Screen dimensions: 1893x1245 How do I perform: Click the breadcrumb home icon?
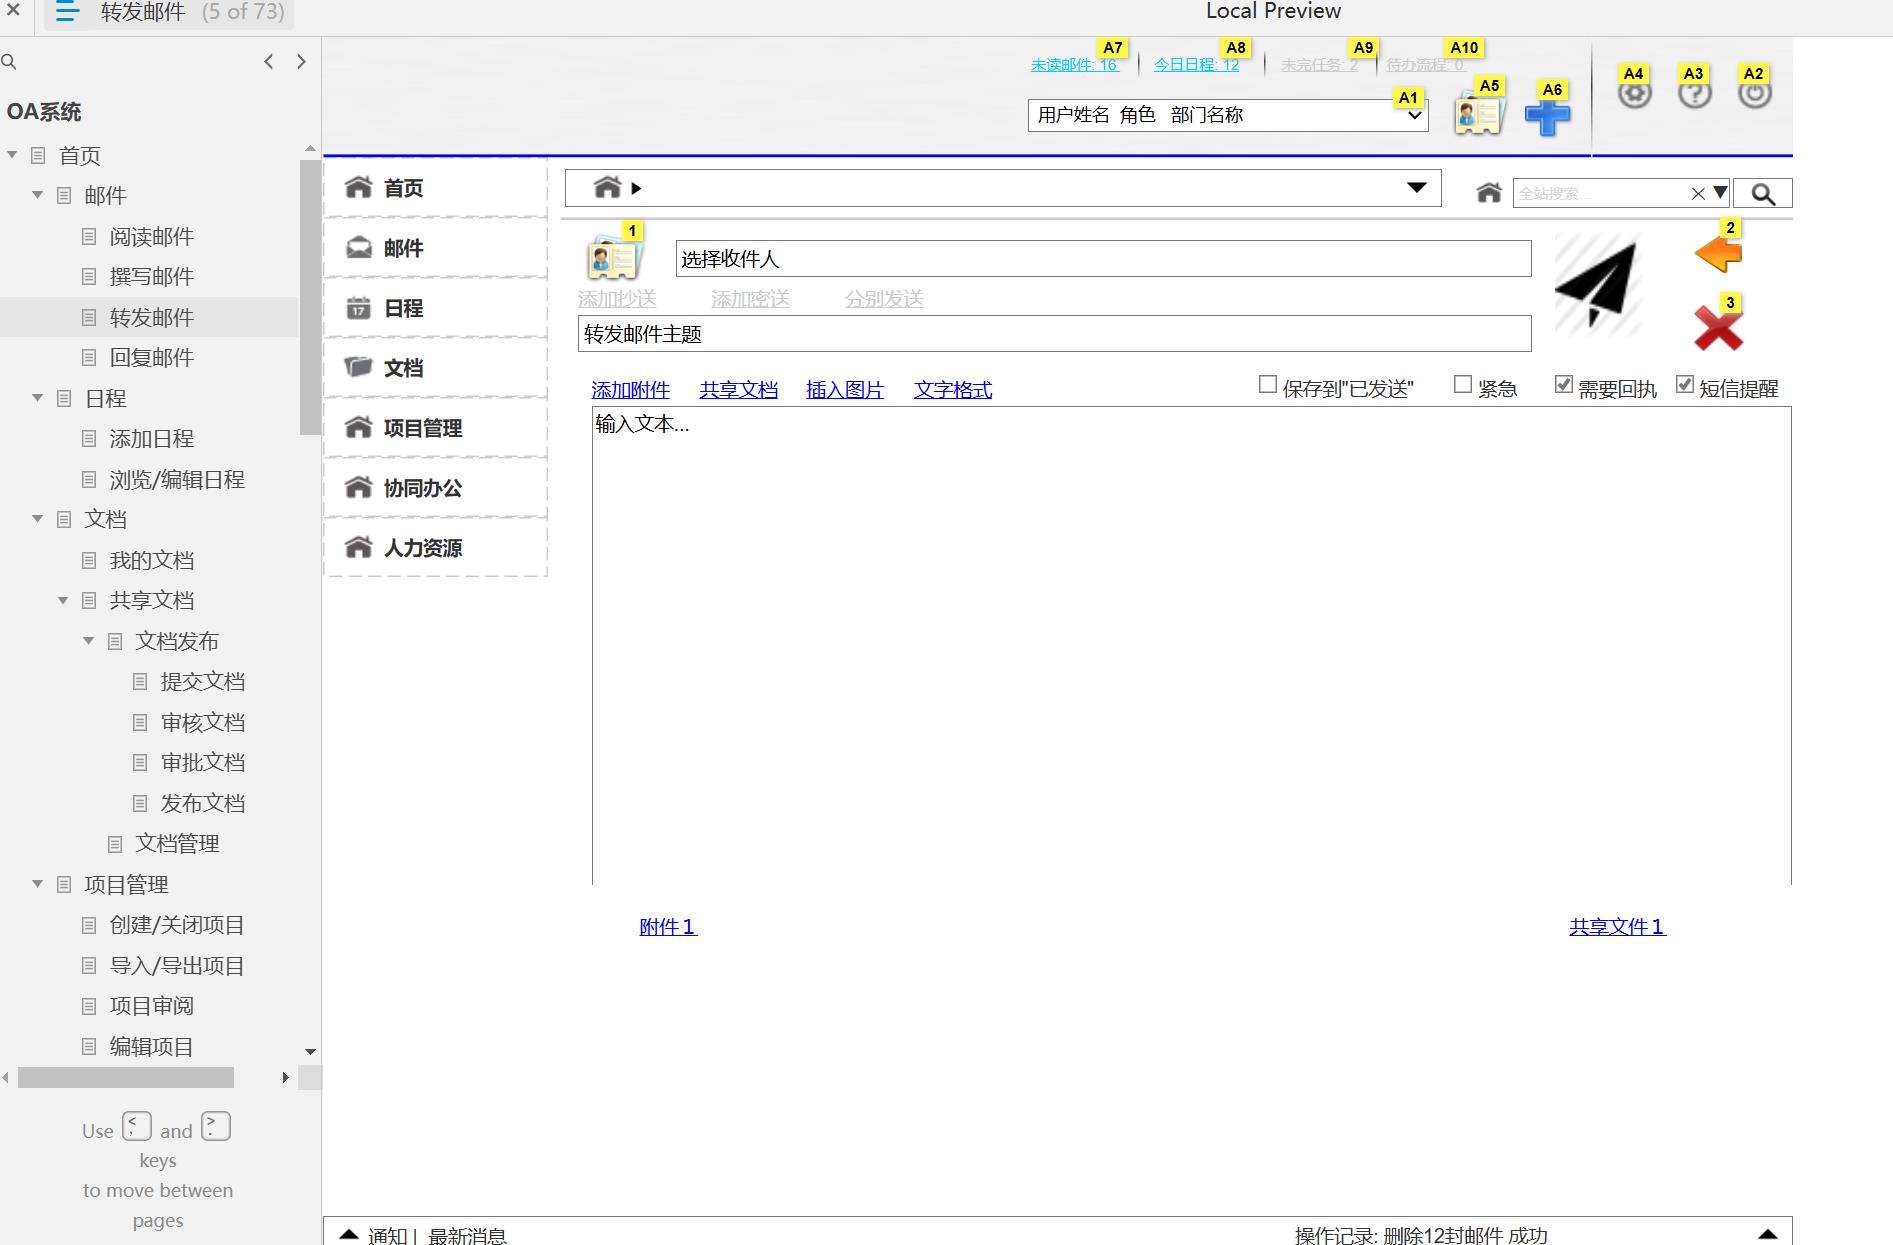pyautogui.click(x=607, y=187)
